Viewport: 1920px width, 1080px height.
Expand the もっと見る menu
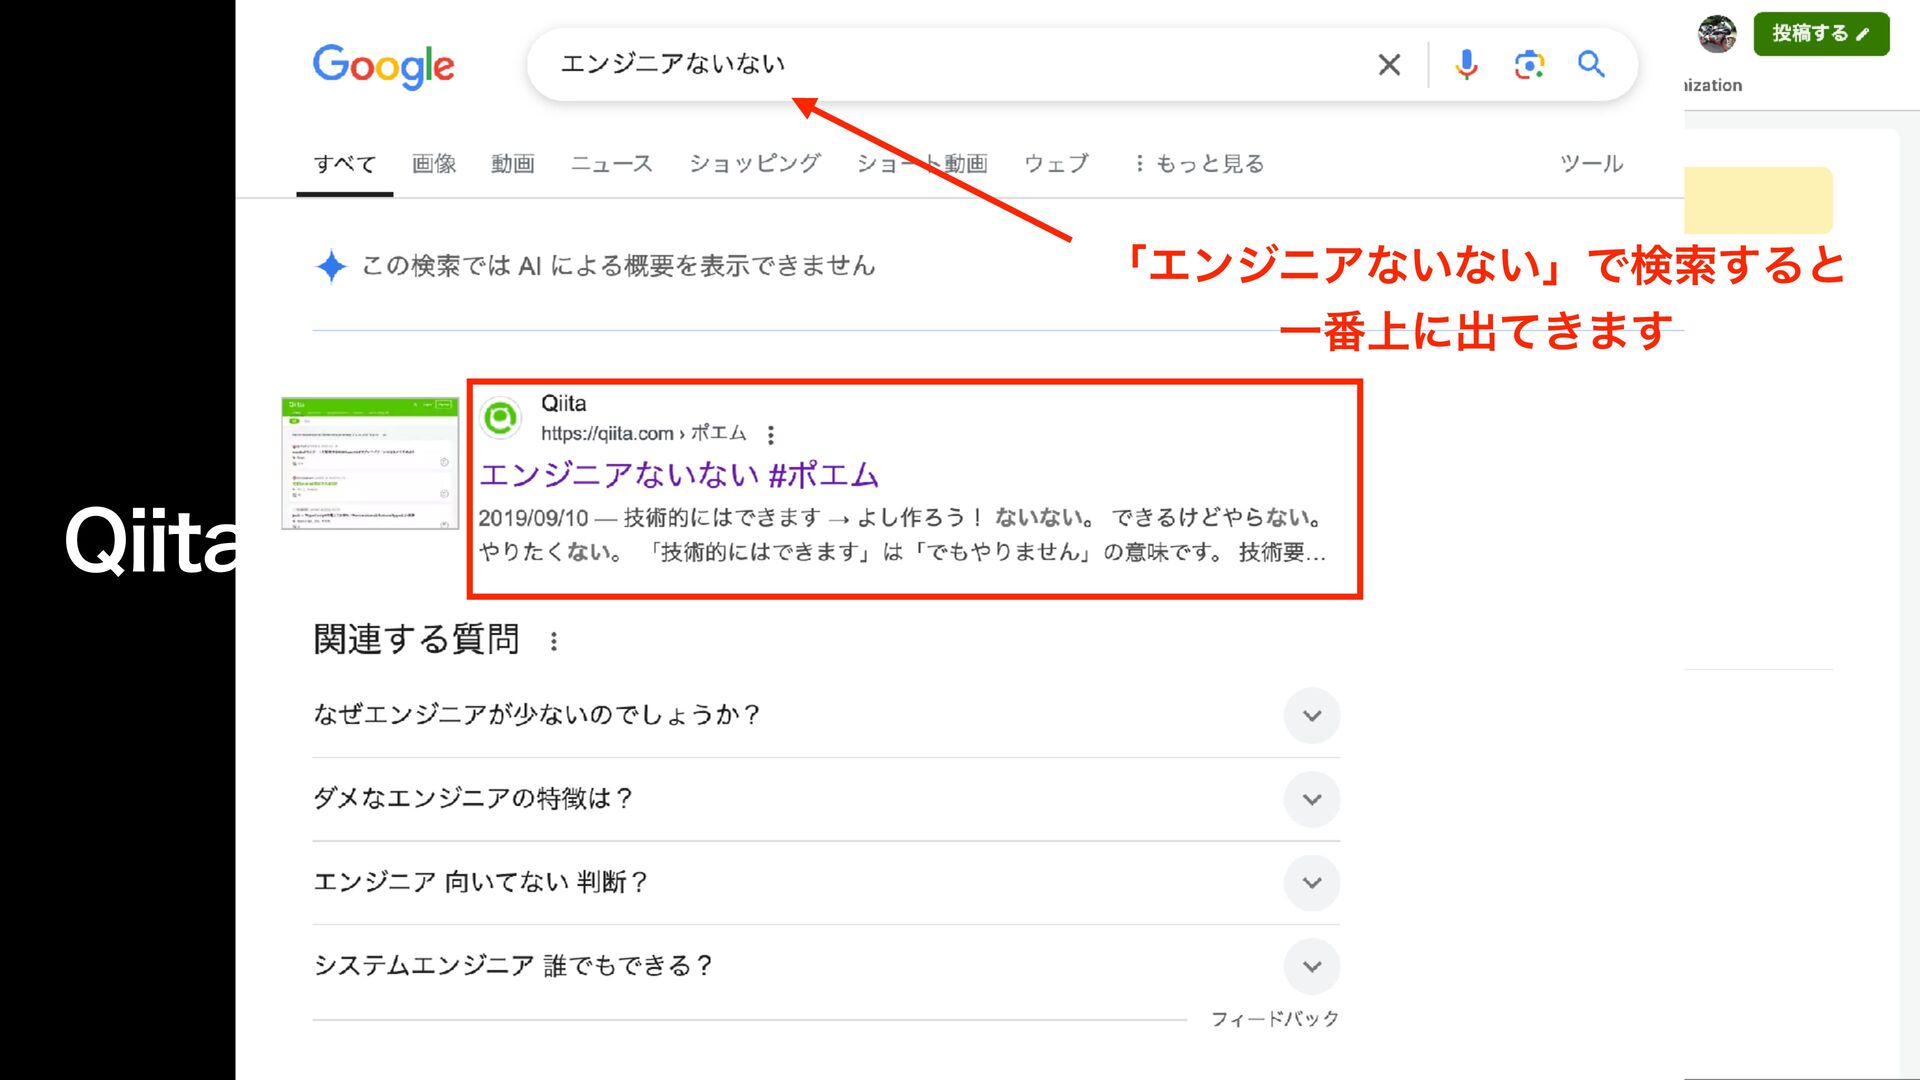(1199, 164)
